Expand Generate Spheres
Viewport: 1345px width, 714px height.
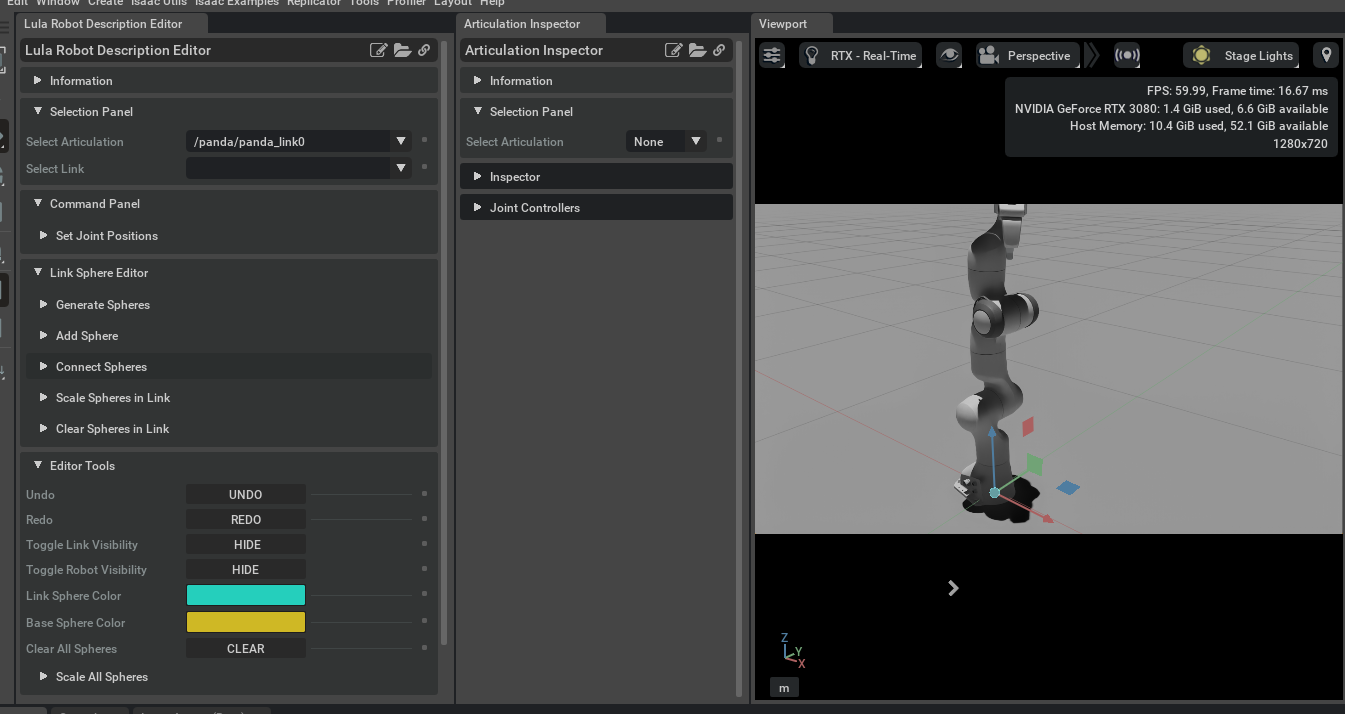point(231,305)
